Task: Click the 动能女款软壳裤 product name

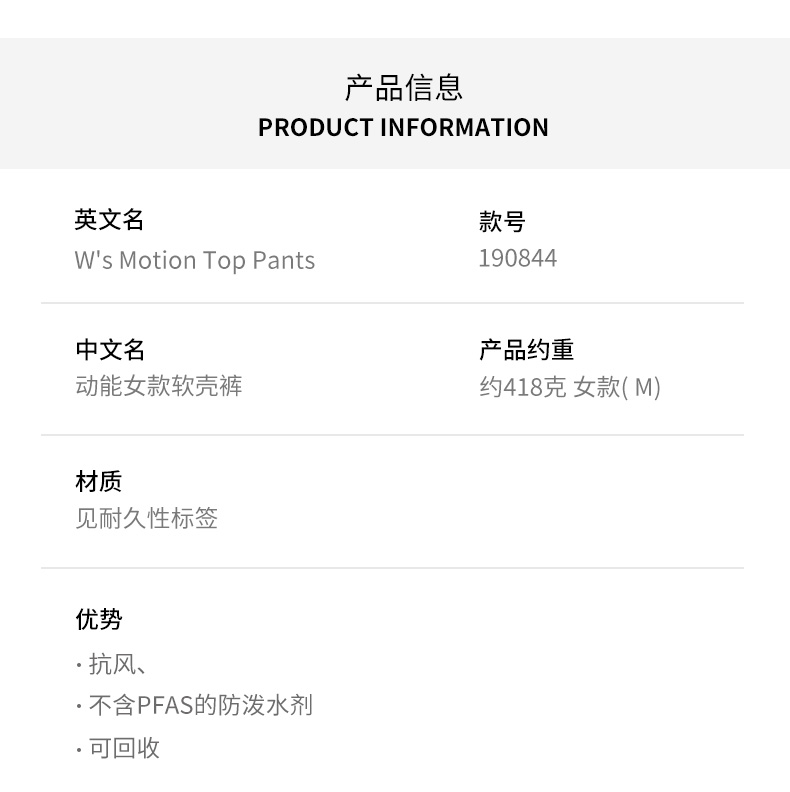Action: 159,386
